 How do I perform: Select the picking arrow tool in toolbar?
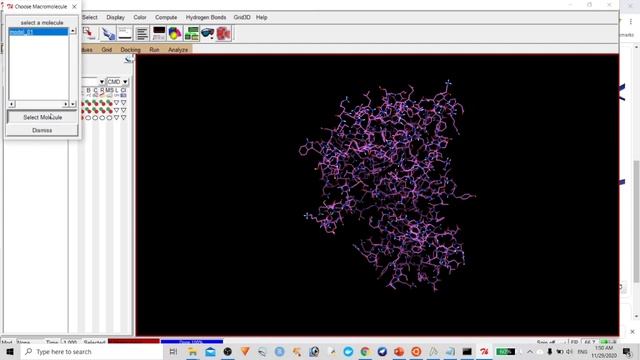coord(89,33)
